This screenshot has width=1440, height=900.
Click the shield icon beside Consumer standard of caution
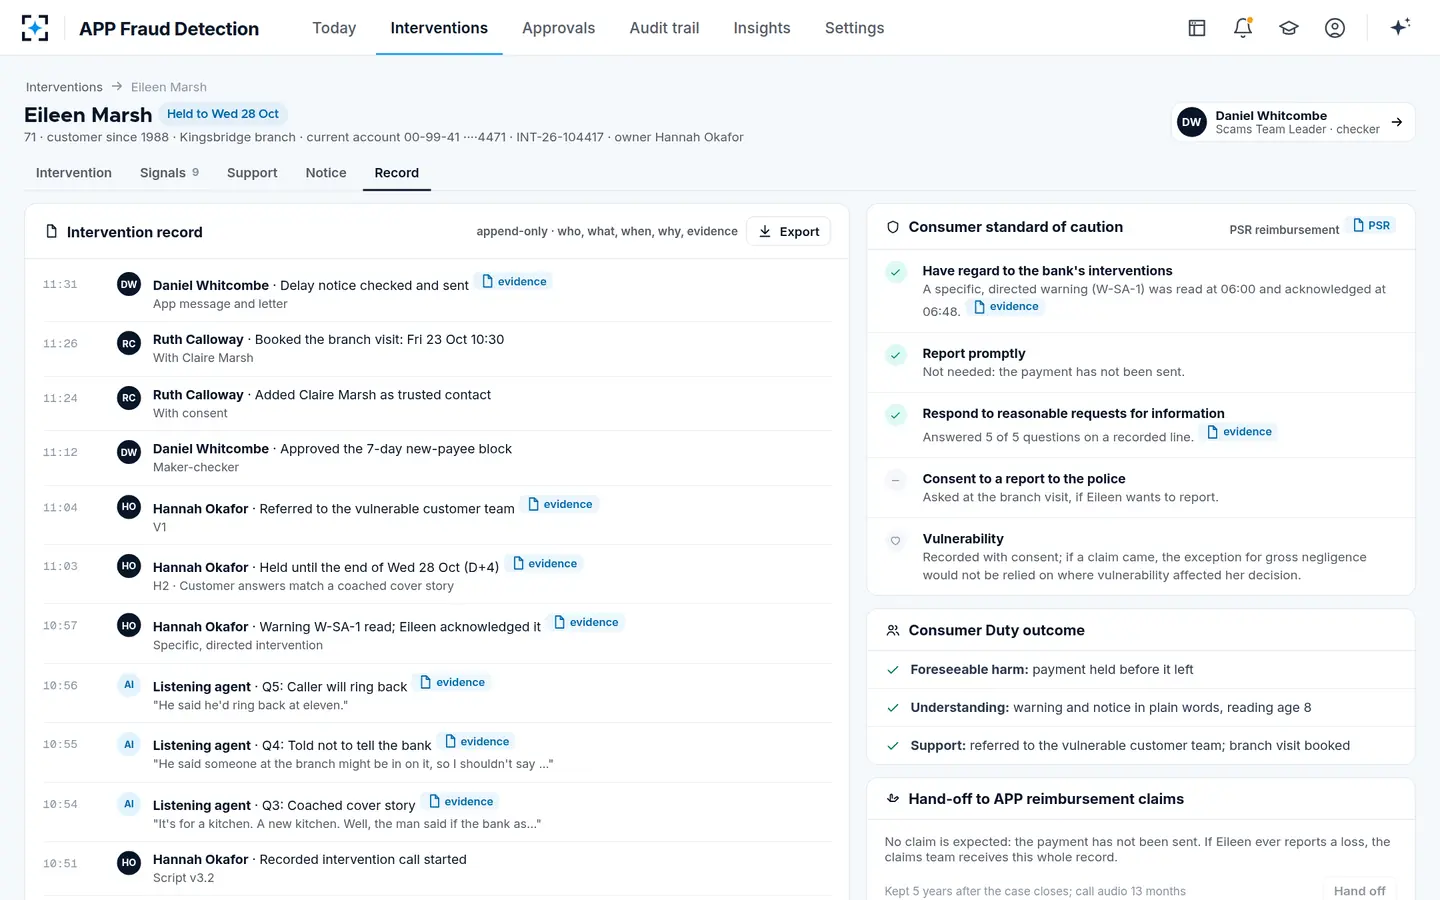pyautogui.click(x=893, y=227)
